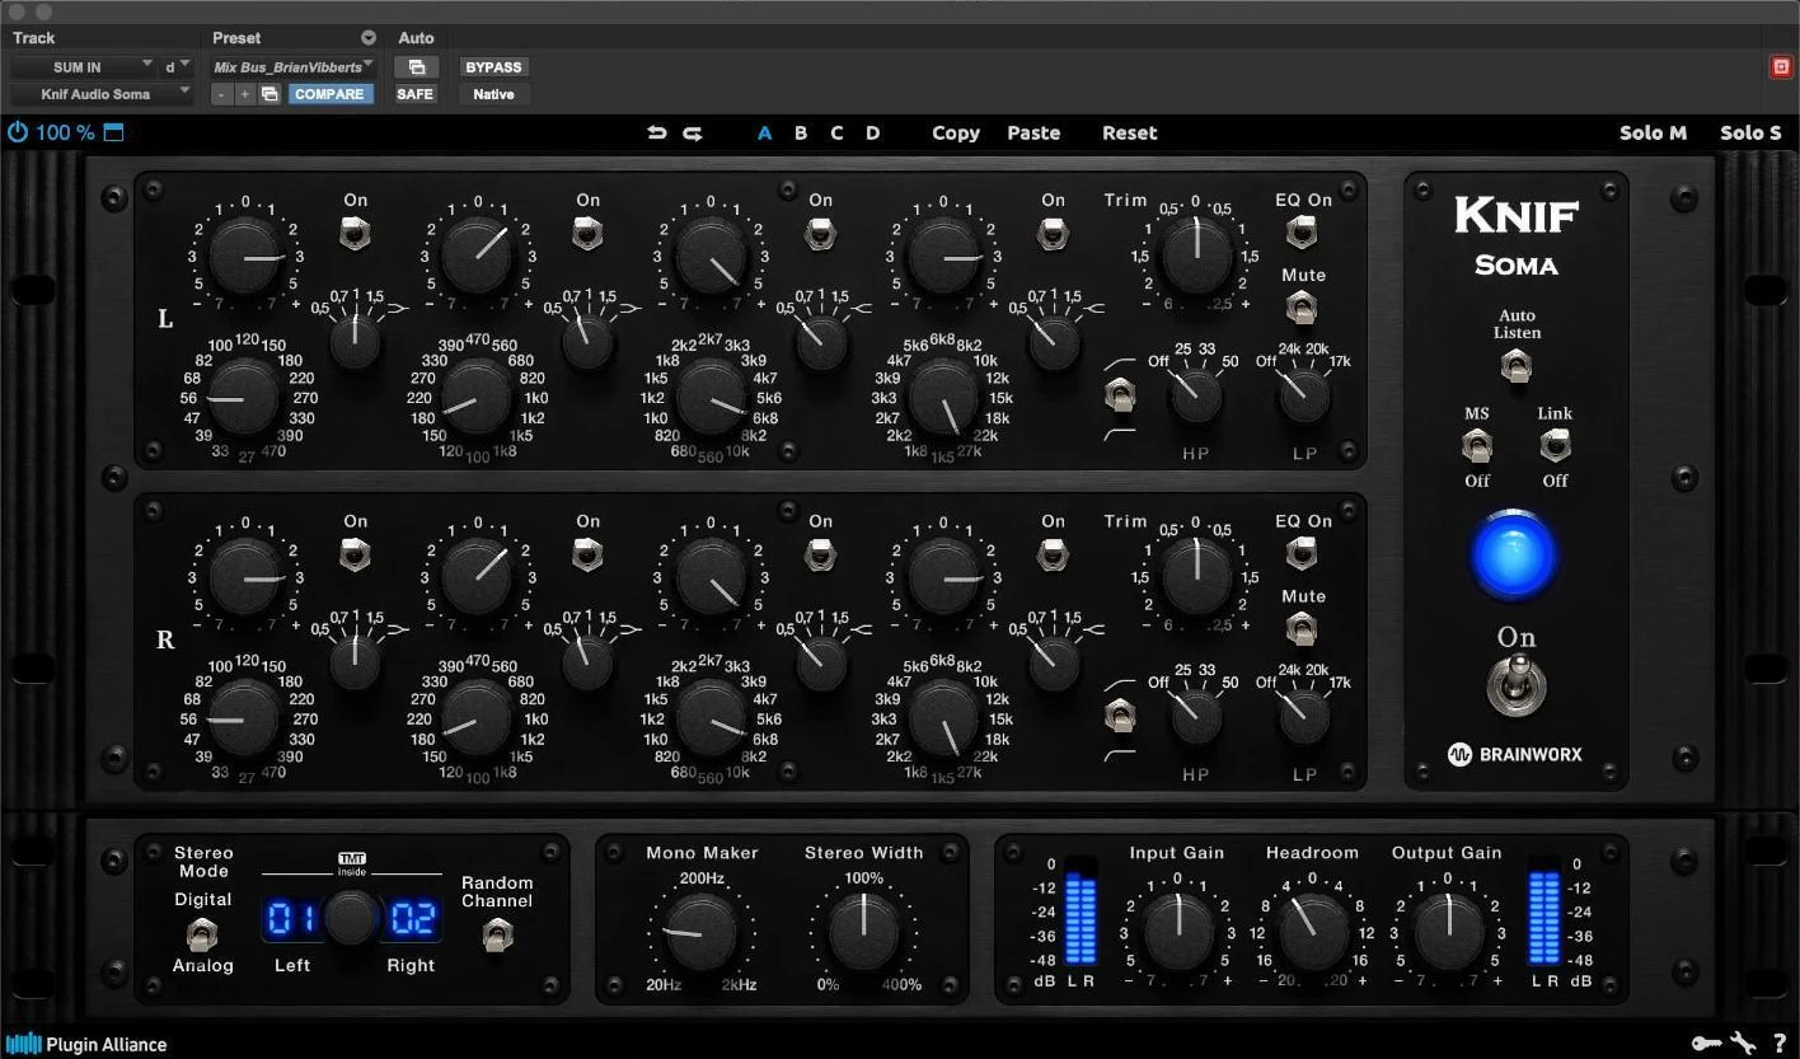The image size is (1800, 1059).
Task: Click the redo arrow icon
Action: pos(692,132)
